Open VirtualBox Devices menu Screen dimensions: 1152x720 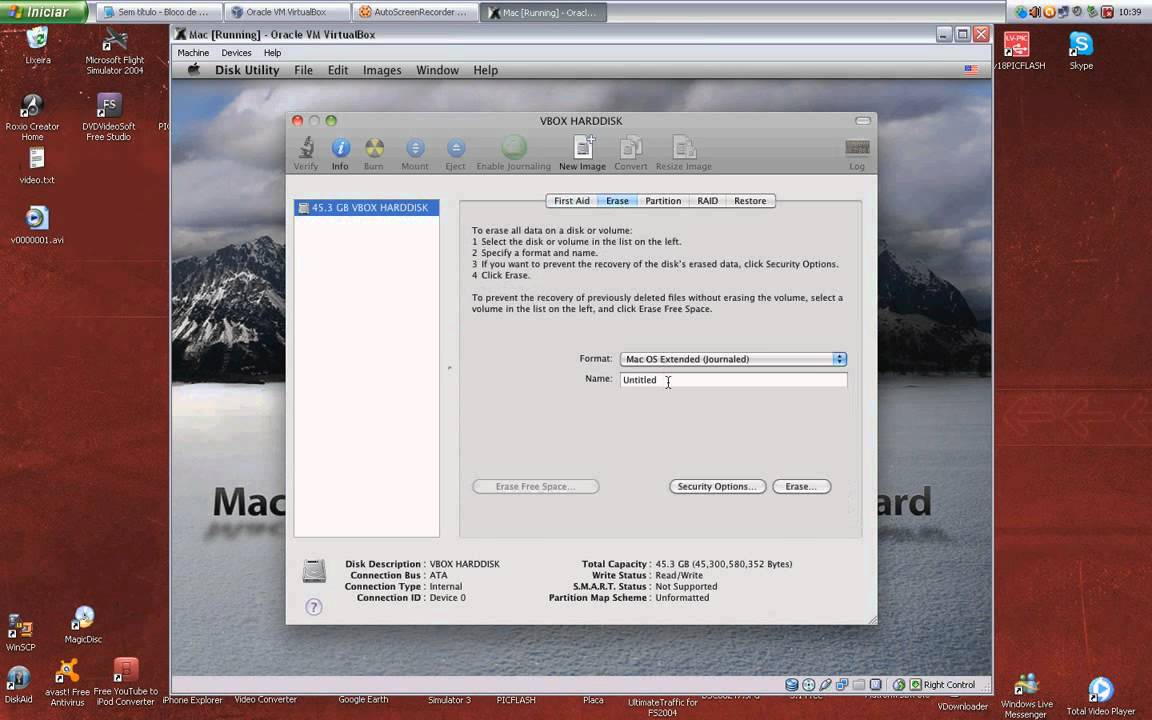point(236,53)
